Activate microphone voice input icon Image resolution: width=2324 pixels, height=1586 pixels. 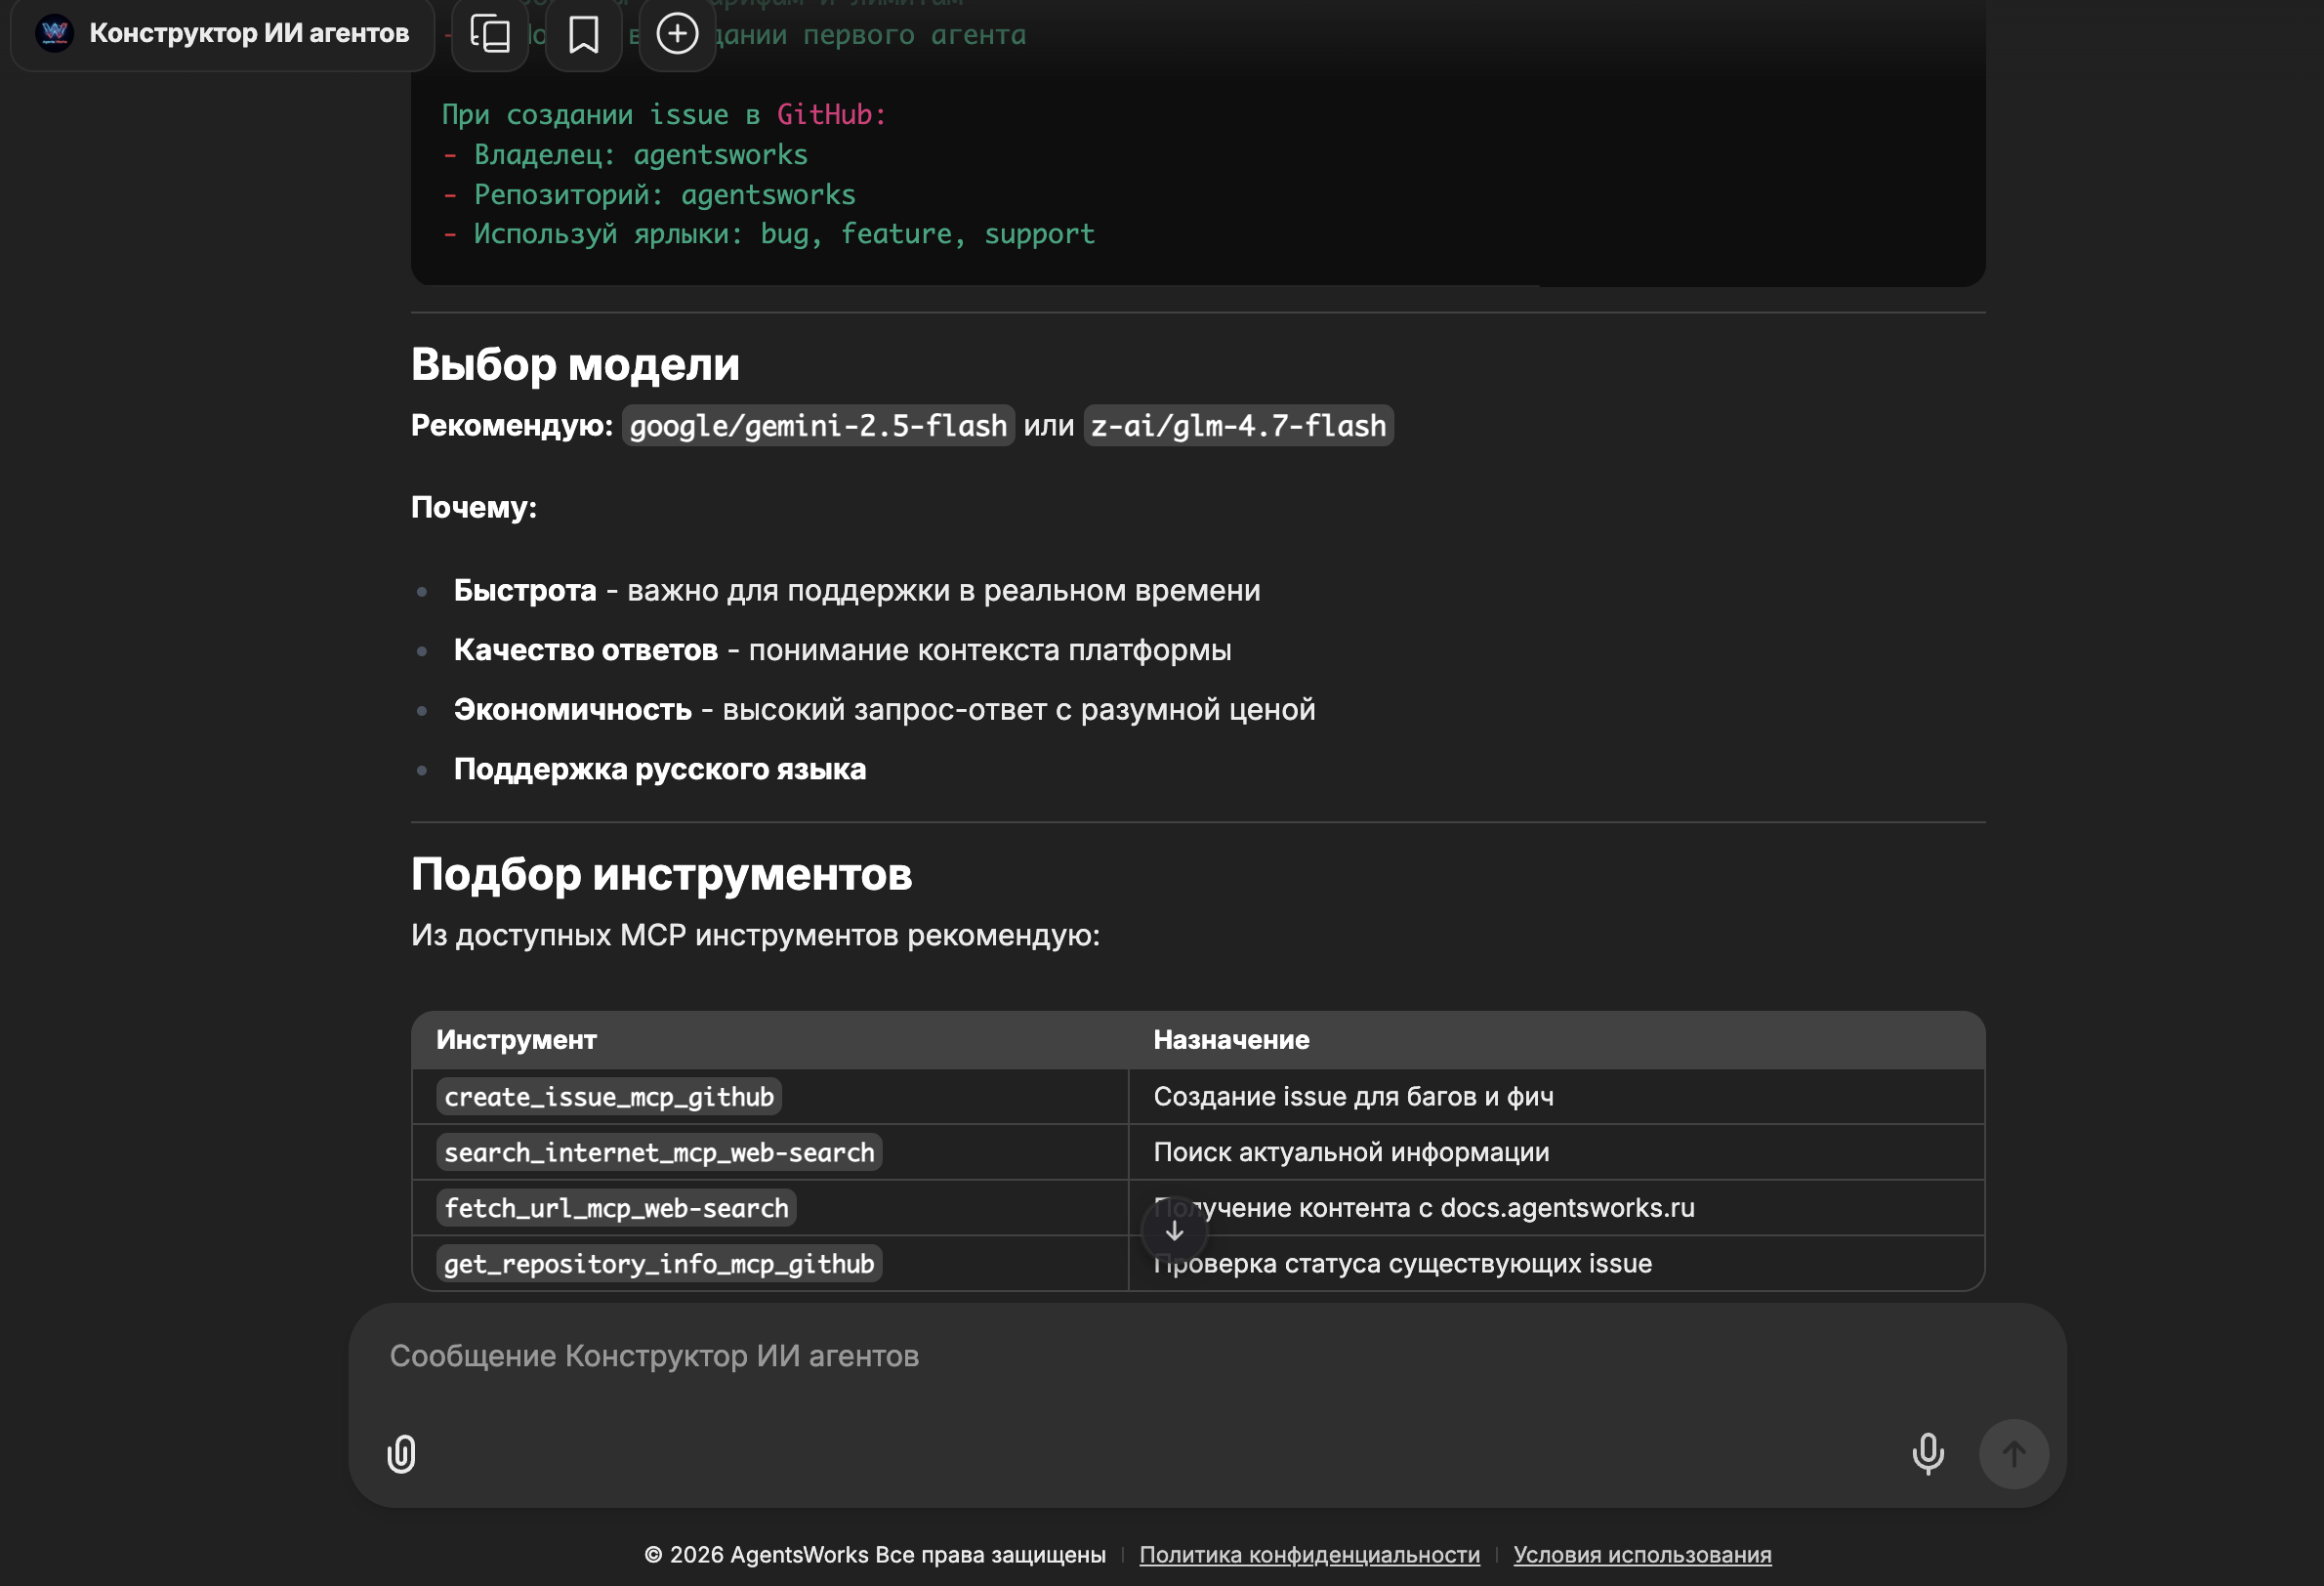(1927, 1453)
